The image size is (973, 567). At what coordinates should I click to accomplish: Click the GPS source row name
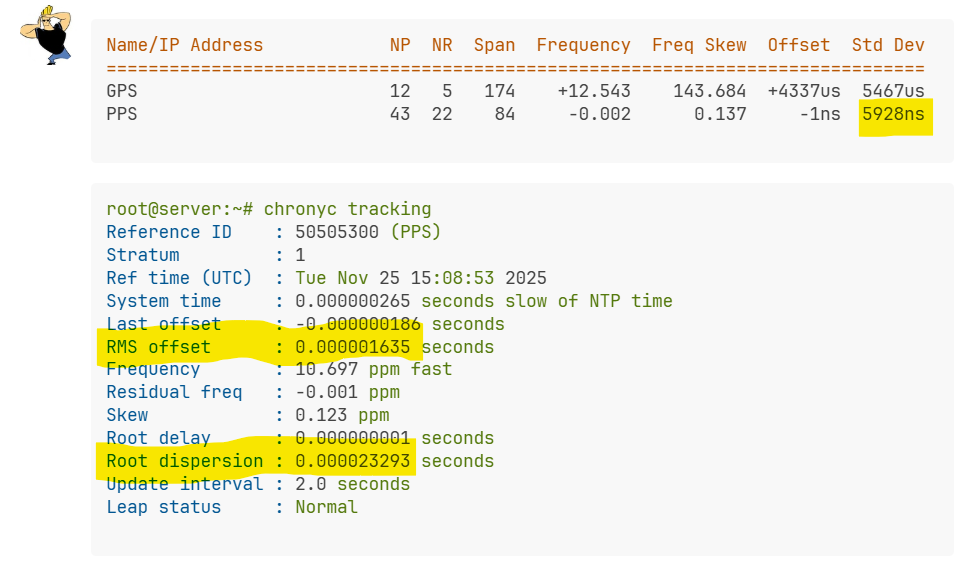point(122,91)
